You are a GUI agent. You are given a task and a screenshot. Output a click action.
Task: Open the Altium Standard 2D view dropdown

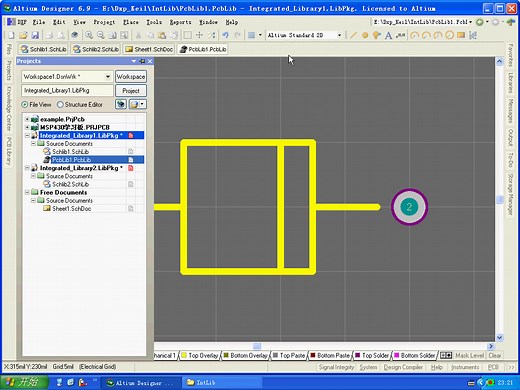click(339, 35)
